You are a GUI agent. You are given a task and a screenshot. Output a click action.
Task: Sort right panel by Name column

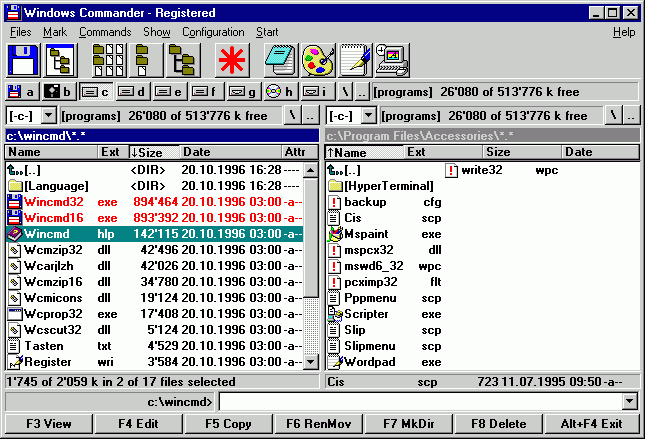coord(364,152)
